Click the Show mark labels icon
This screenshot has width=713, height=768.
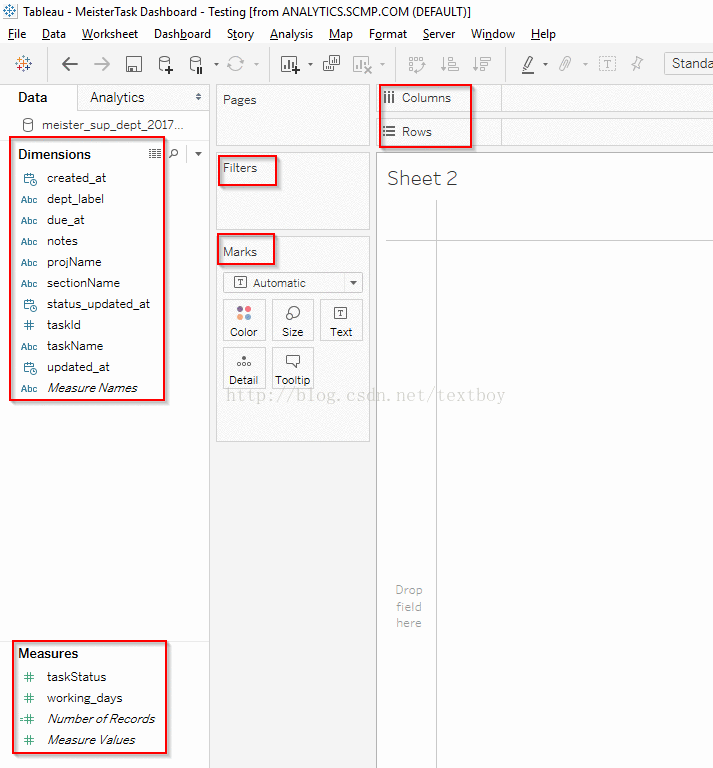607,64
